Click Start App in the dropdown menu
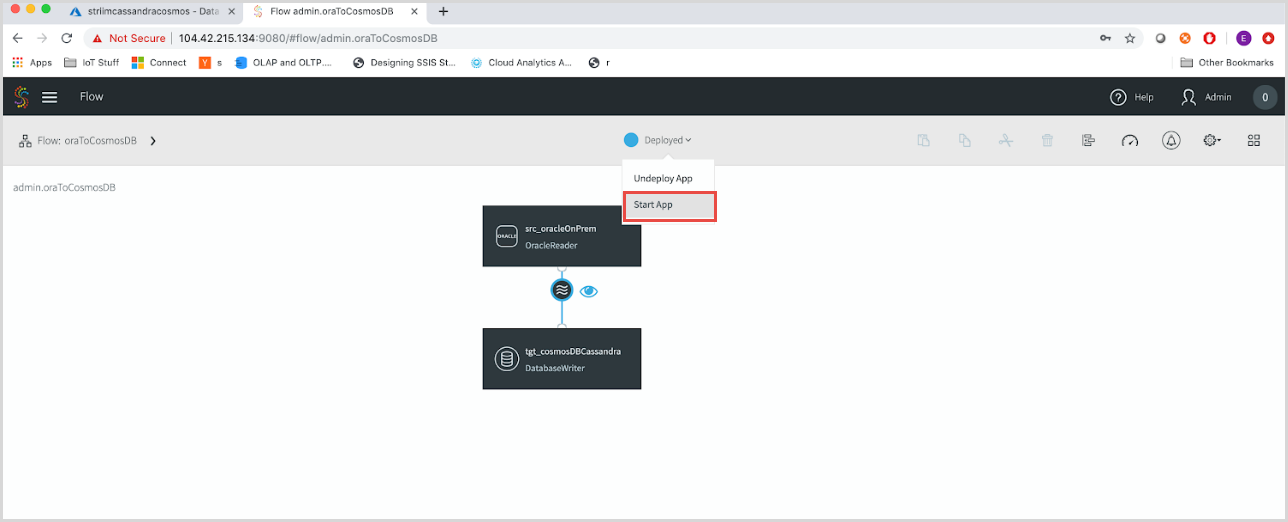Image resolution: width=1288 pixels, height=522 pixels. tap(668, 205)
